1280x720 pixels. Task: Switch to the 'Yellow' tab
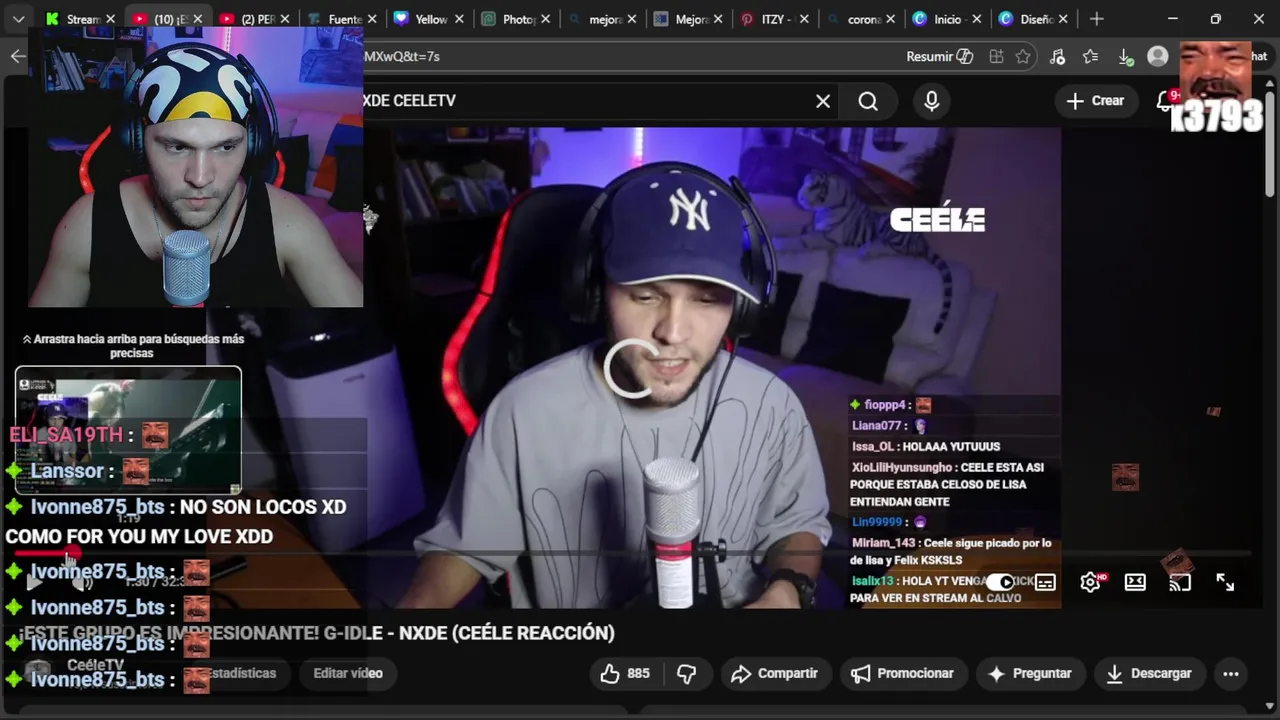pos(422,19)
